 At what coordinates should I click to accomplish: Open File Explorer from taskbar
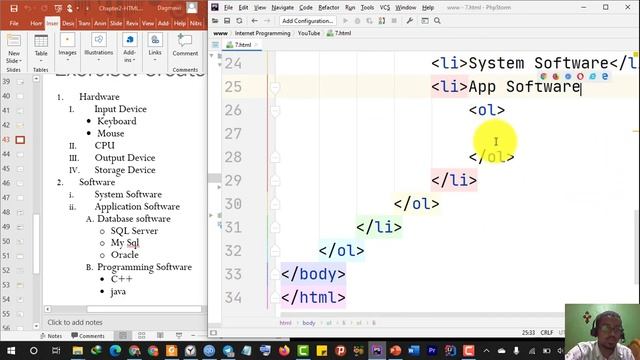(78, 351)
